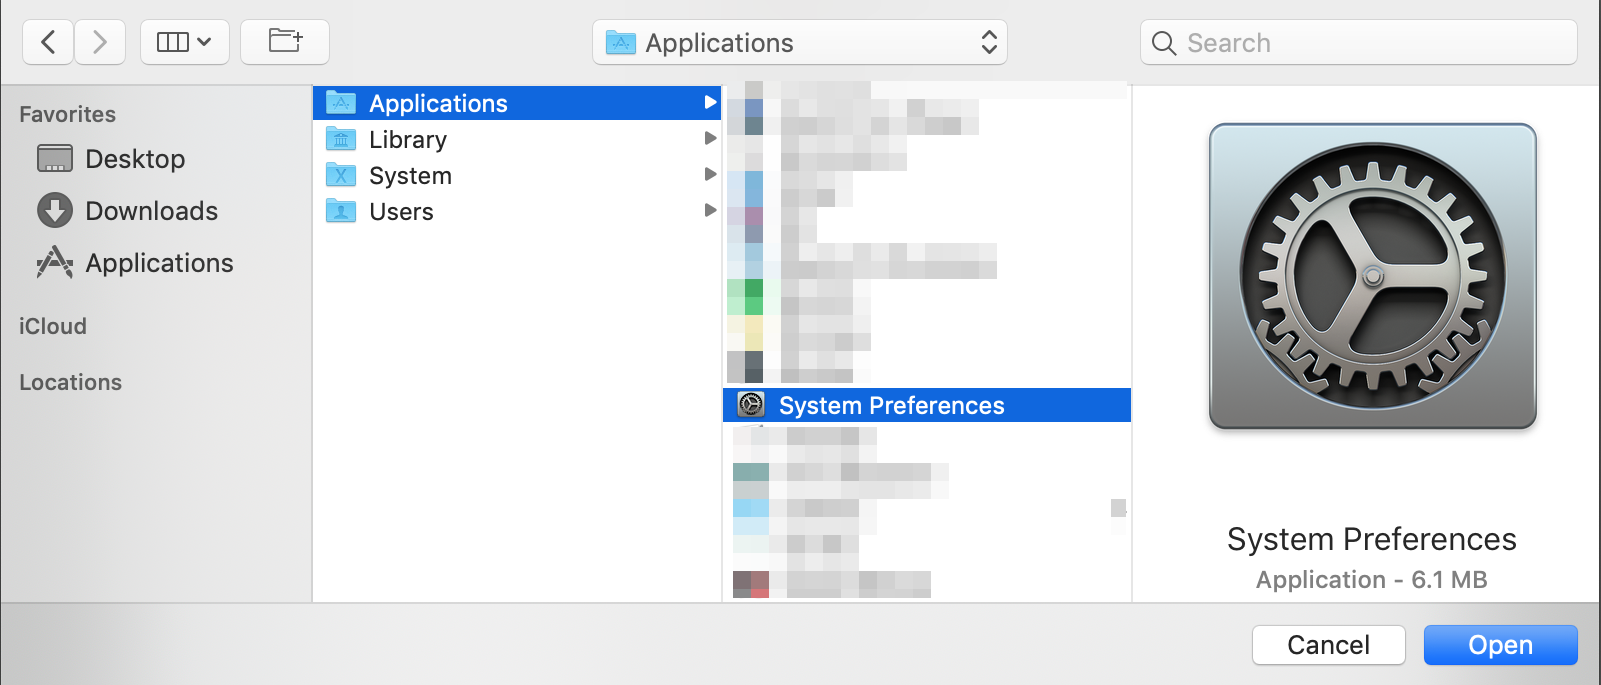Screen dimensions: 1601x685
Task: Expand the System row disclosure arrow
Action: tap(710, 174)
